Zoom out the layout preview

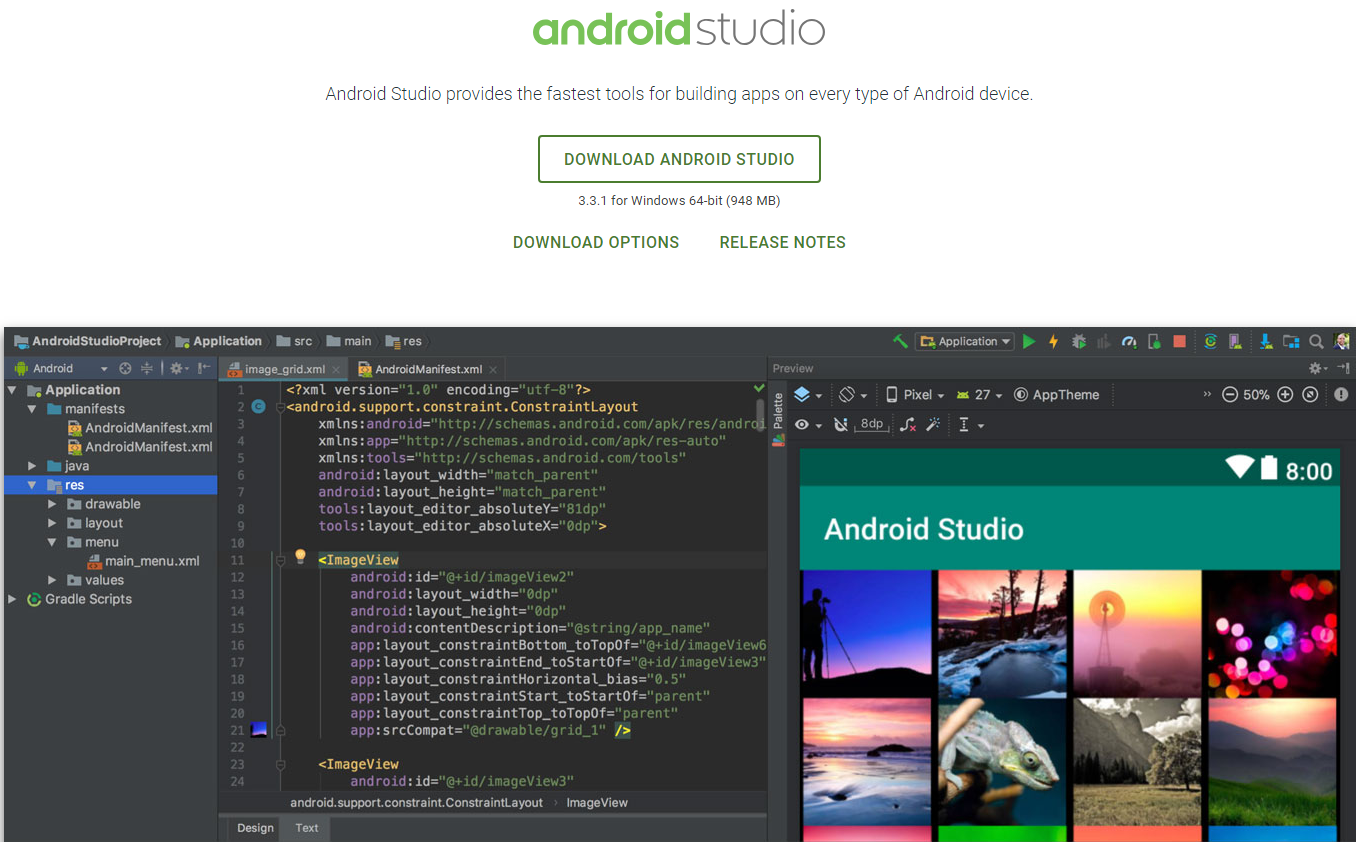(1231, 395)
